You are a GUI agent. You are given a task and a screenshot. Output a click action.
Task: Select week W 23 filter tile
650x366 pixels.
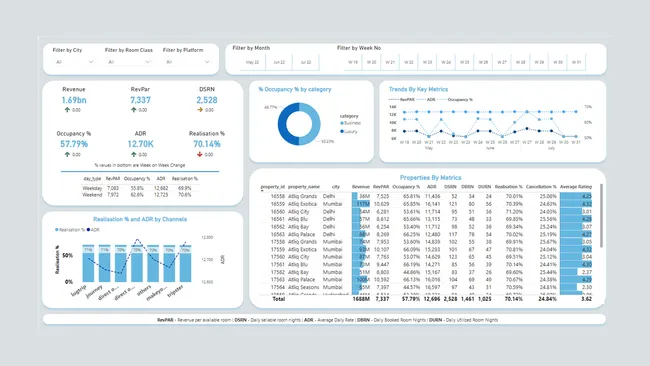pos(427,62)
